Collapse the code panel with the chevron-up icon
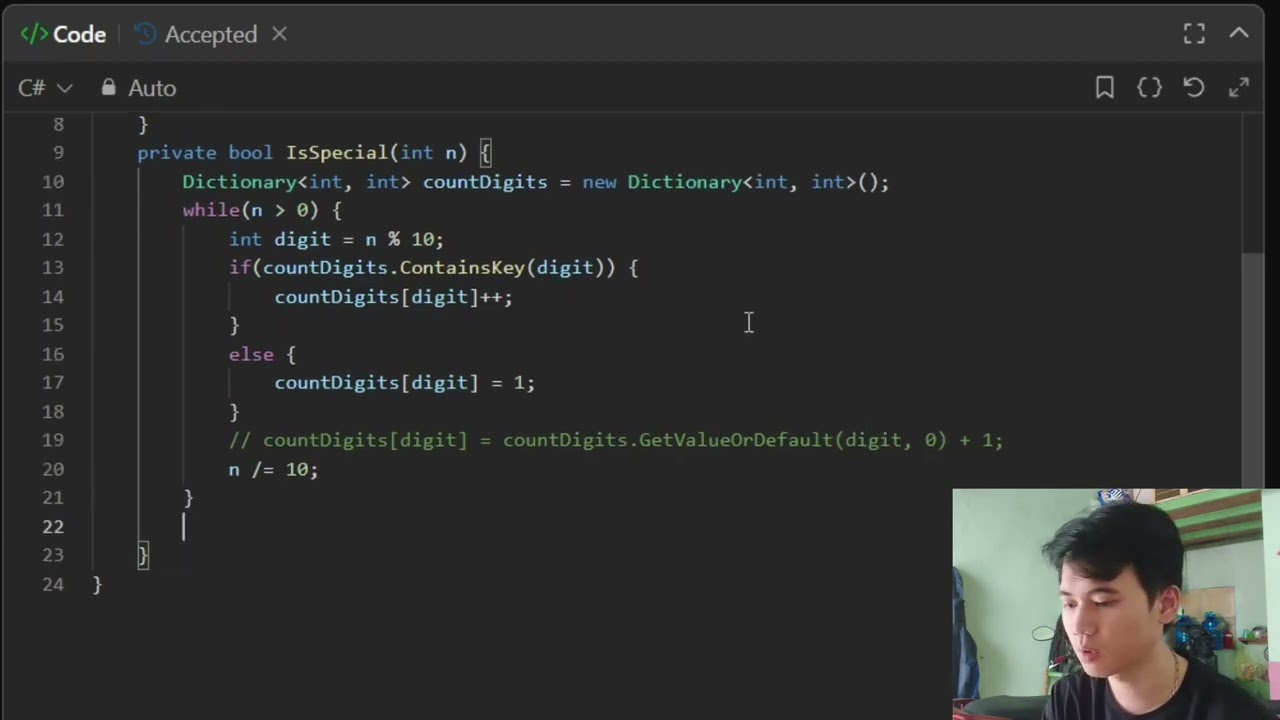Image resolution: width=1280 pixels, height=720 pixels. [x=1239, y=34]
